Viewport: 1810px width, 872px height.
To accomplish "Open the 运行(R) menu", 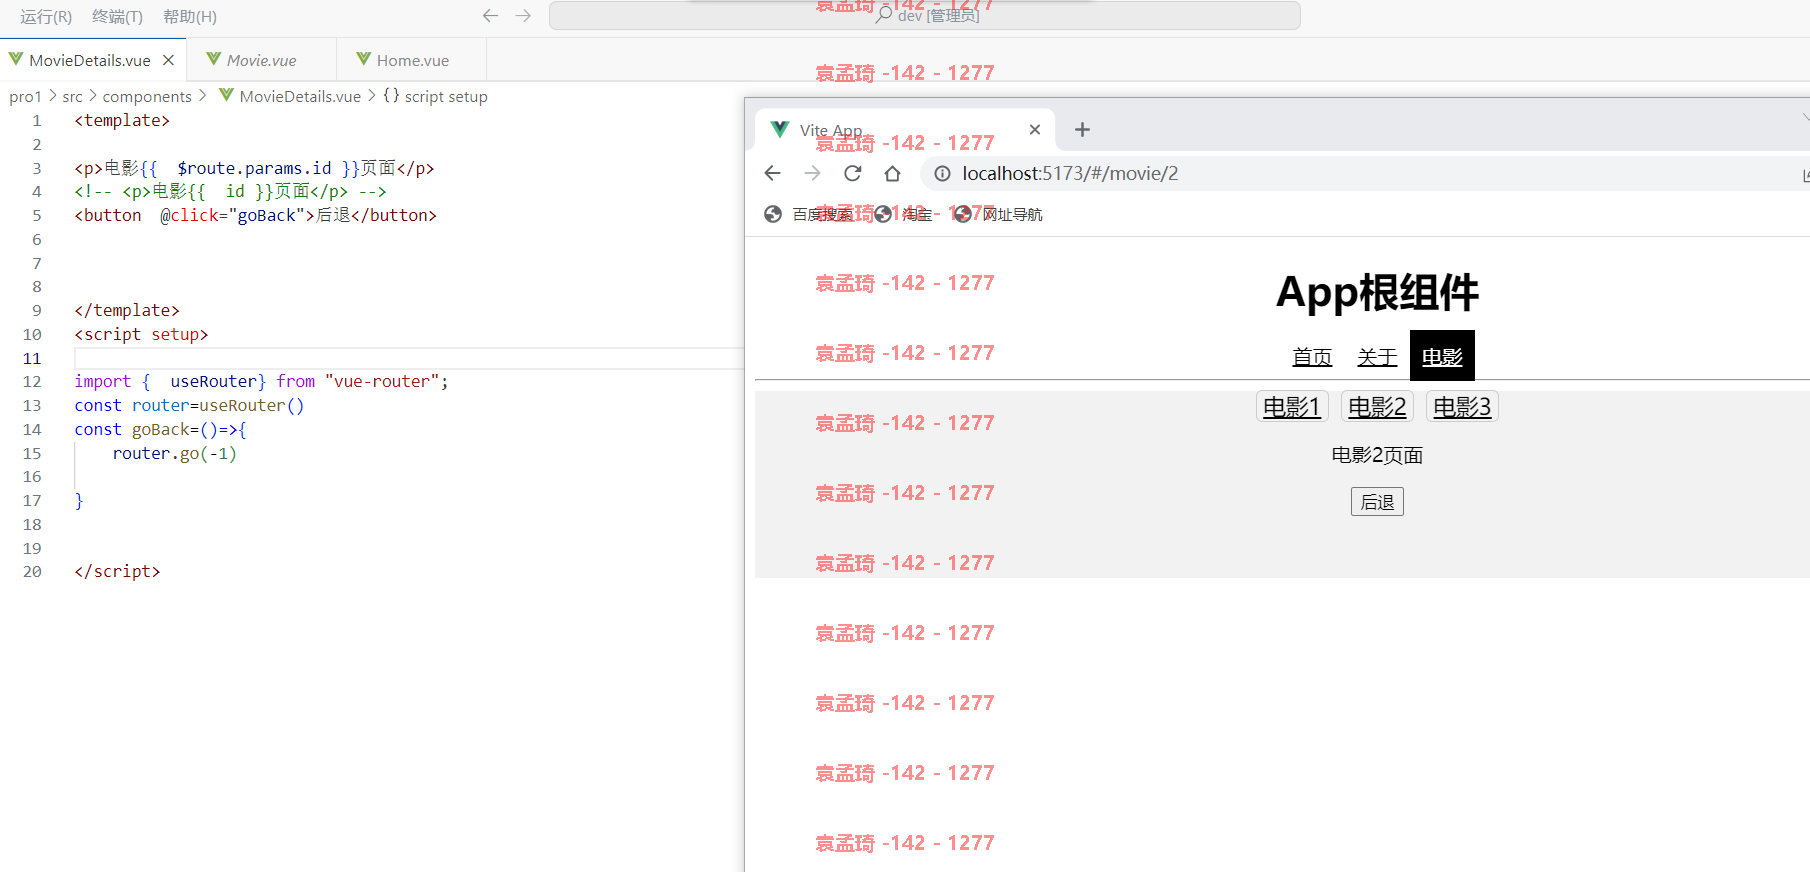I will click(46, 16).
